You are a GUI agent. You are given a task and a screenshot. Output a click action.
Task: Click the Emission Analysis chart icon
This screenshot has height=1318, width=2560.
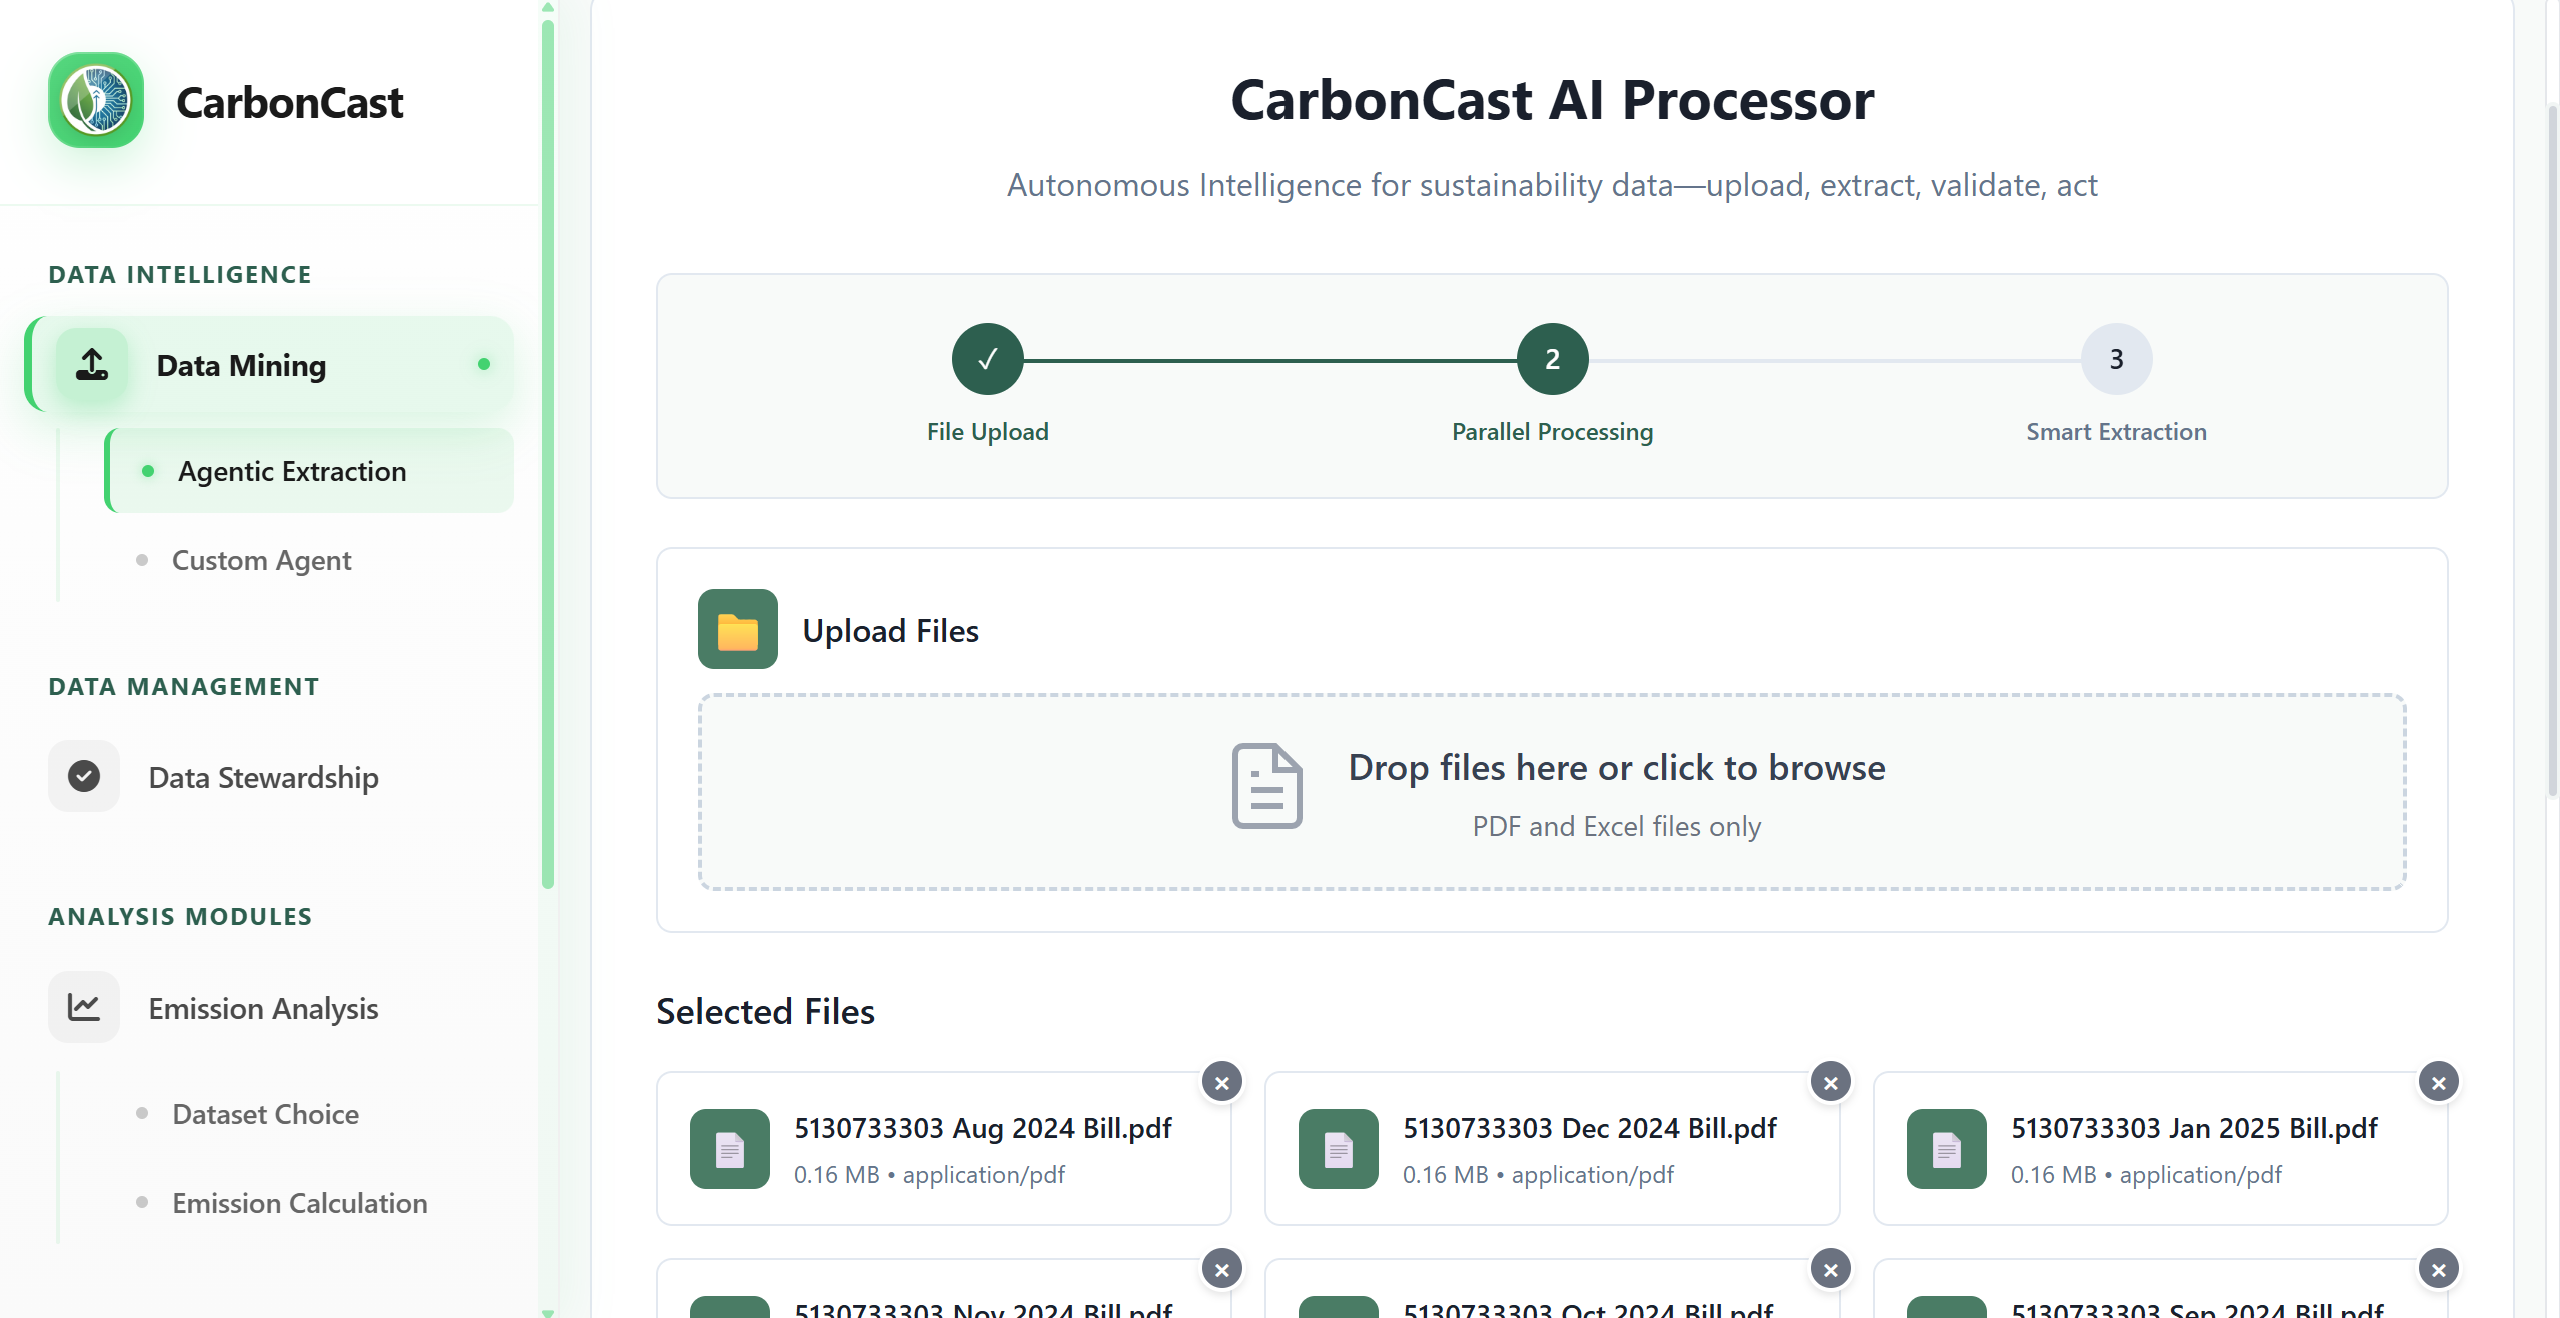pos(84,1007)
